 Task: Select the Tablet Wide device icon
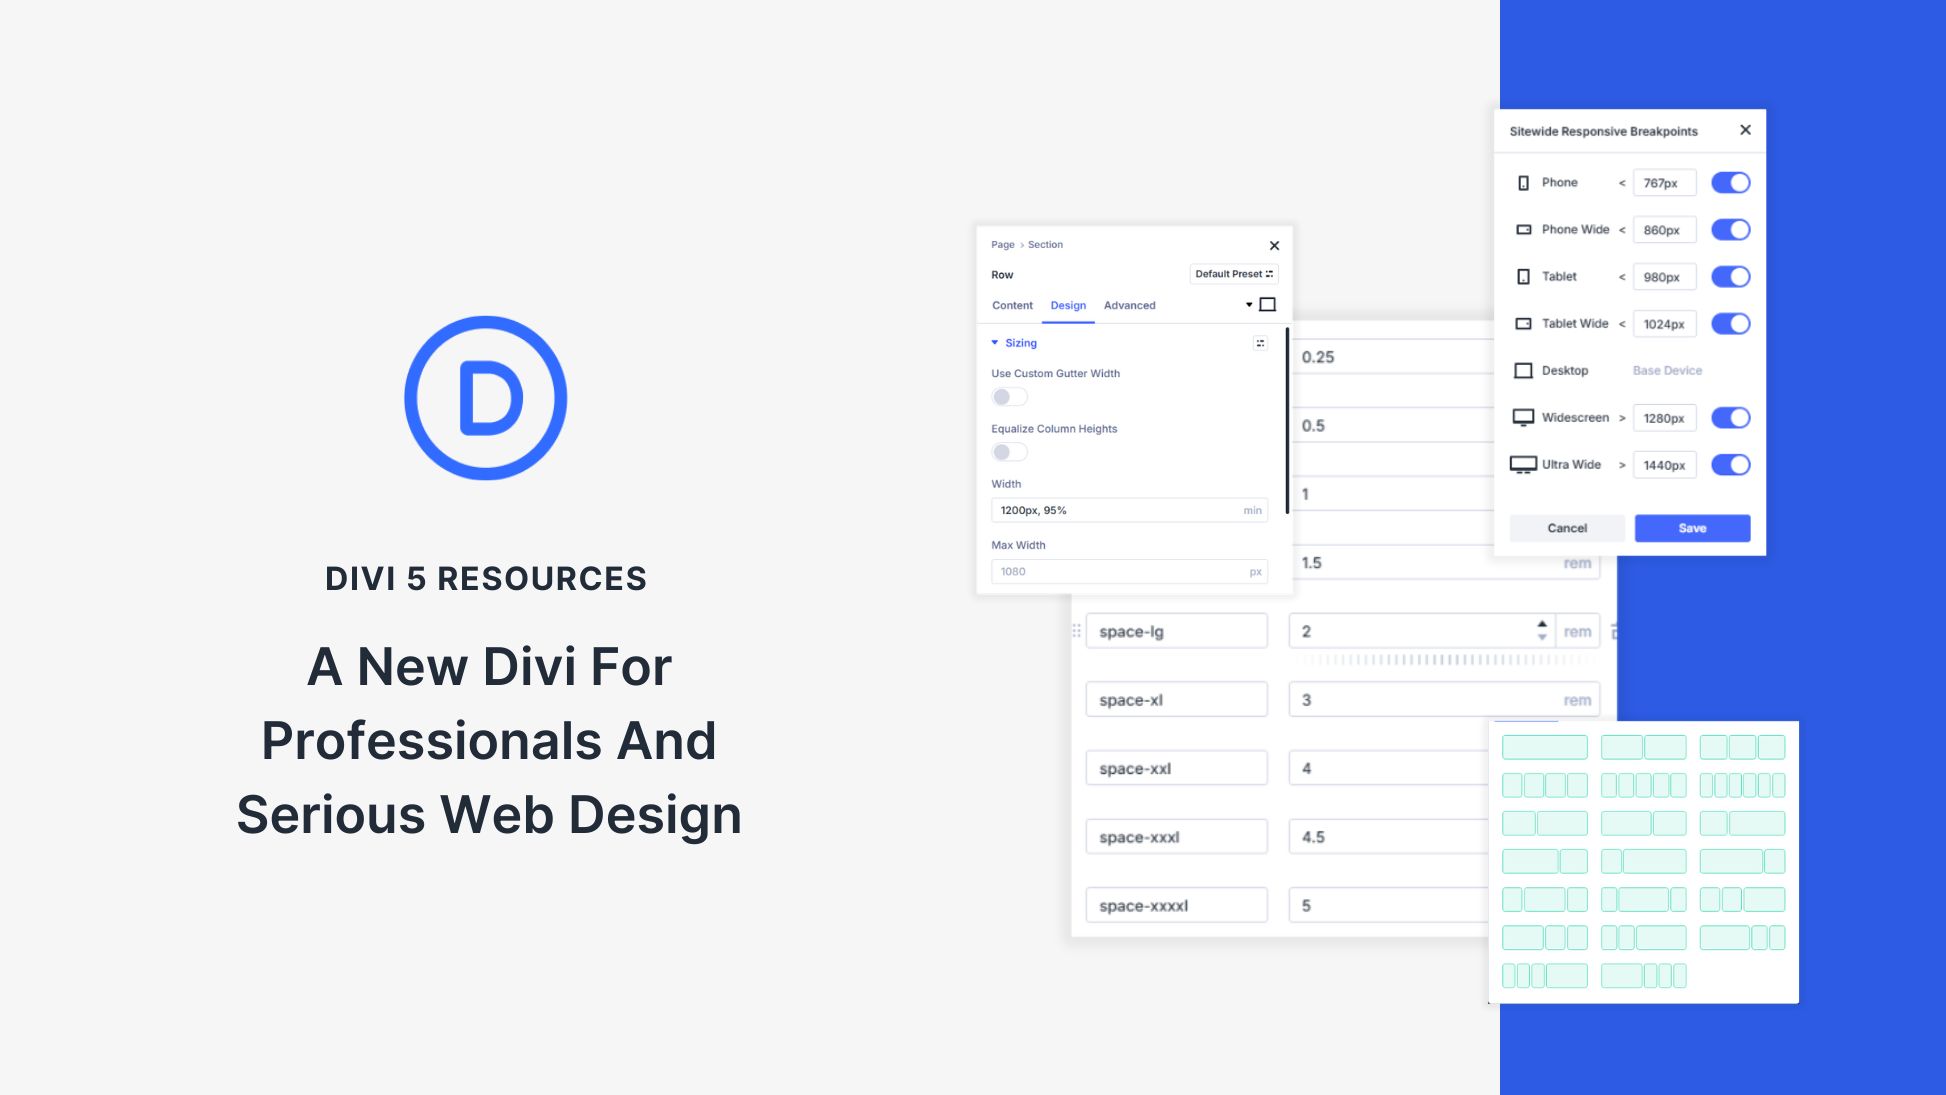1523,323
